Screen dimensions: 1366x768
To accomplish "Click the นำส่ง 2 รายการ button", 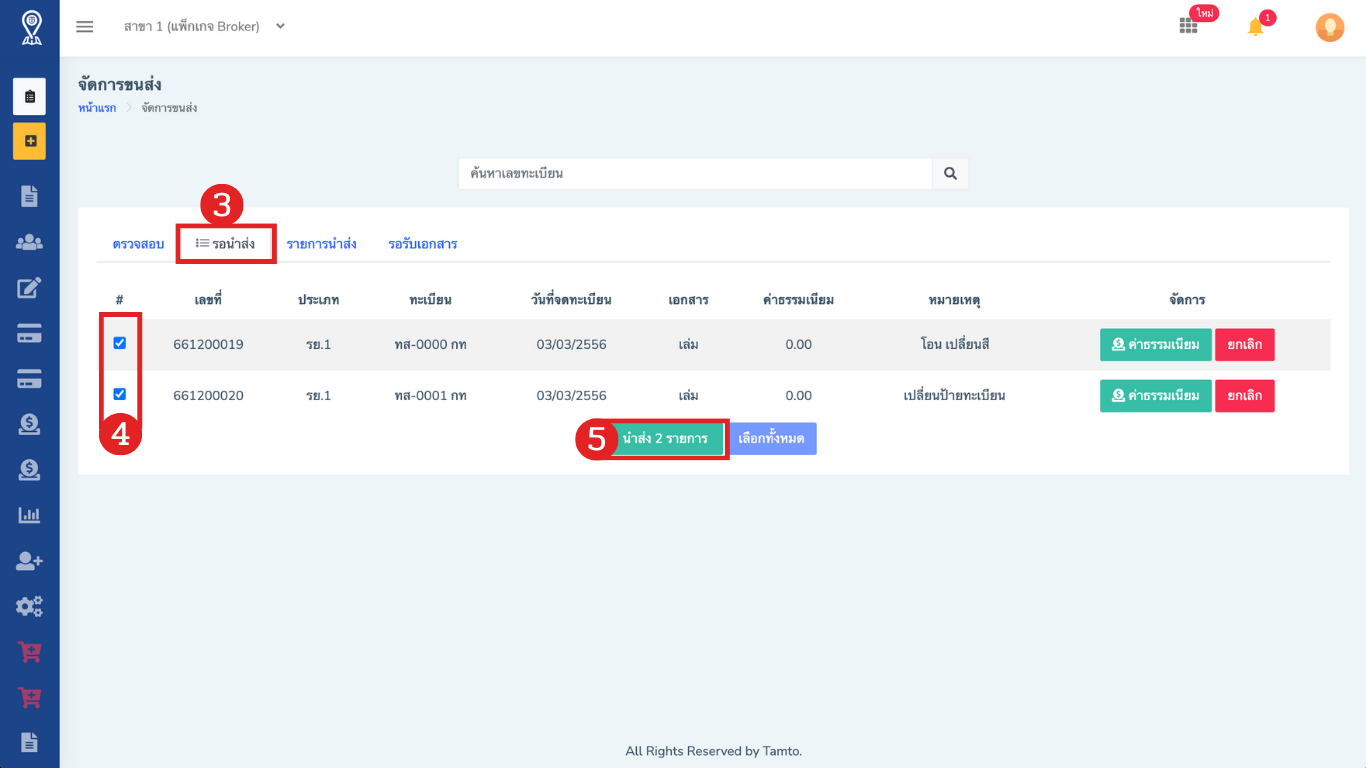I will (x=664, y=439).
